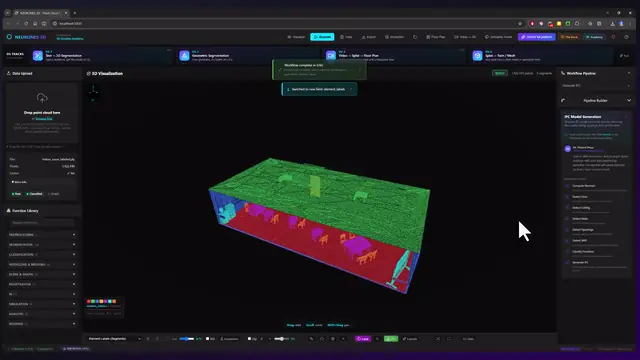640x360 pixels.
Task: Open the Splat → Train / Mesh track icon
Action: point(477,56)
